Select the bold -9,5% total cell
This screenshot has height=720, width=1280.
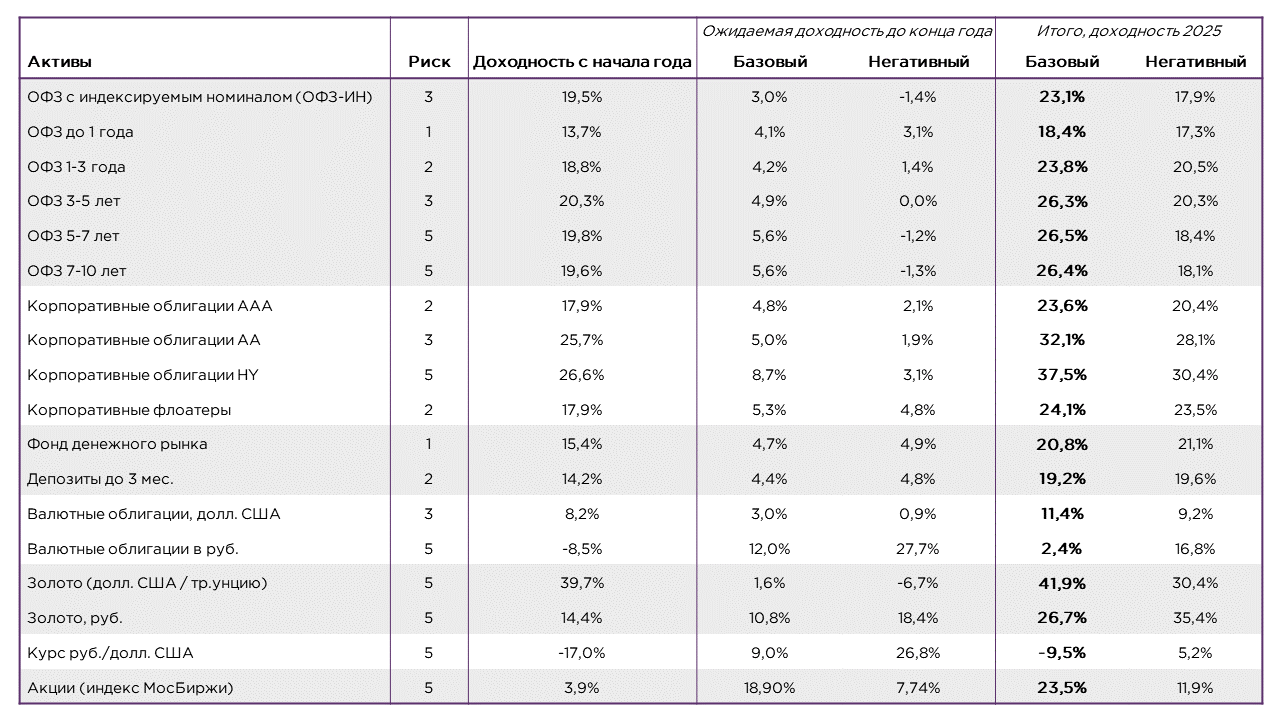1062,653
